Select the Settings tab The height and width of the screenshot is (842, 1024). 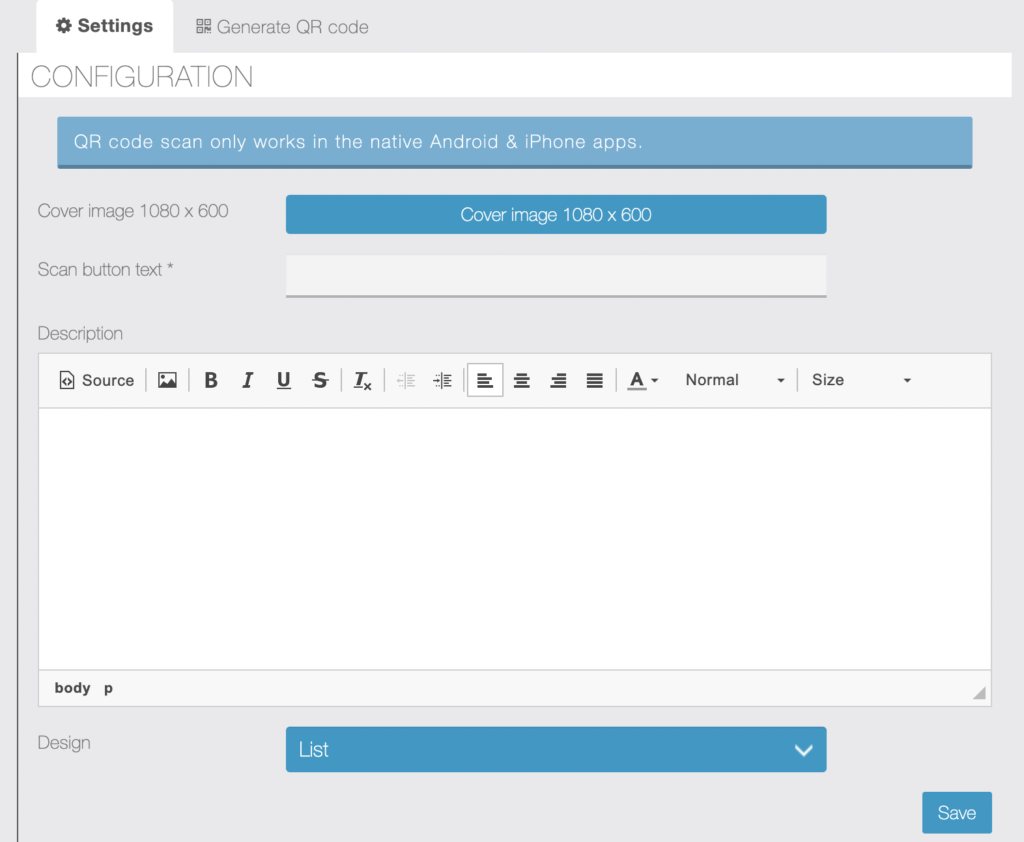[x=104, y=26]
